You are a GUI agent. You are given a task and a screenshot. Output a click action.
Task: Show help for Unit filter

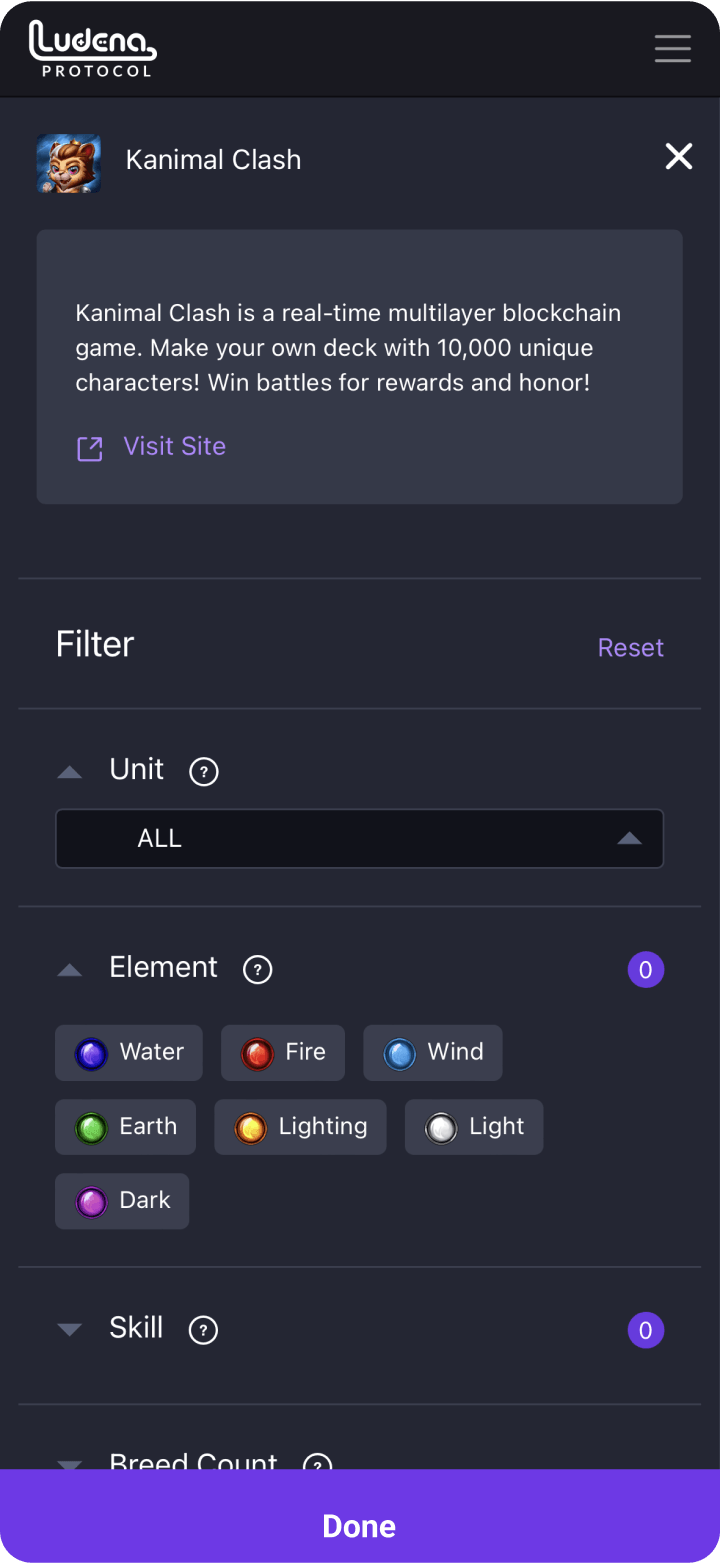[x=204, y=771]
